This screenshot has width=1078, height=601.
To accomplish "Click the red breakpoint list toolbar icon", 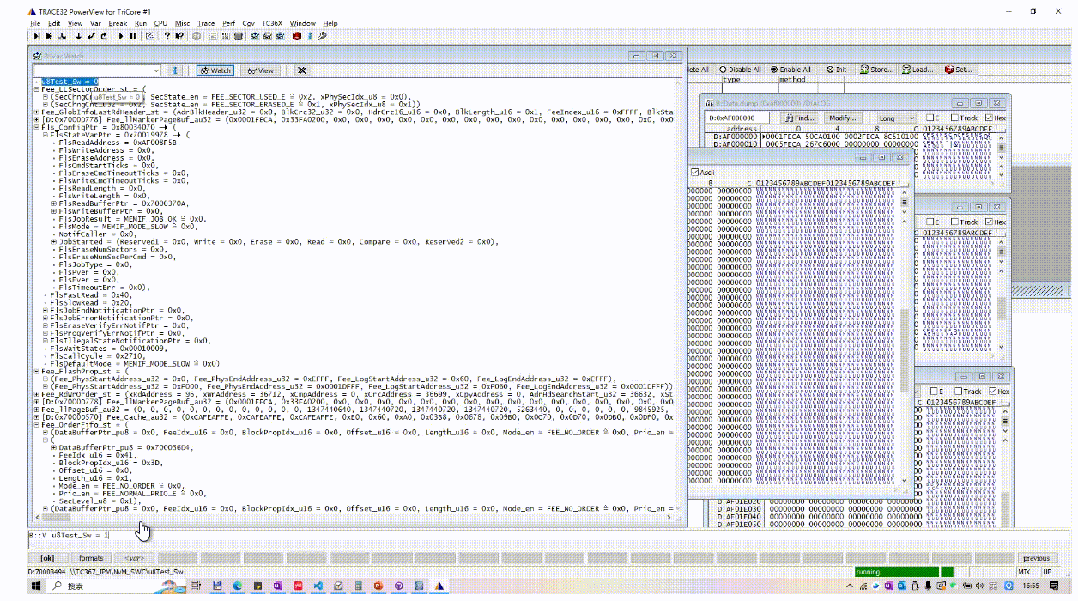I will pyautogui.click(x=297, y=36).
